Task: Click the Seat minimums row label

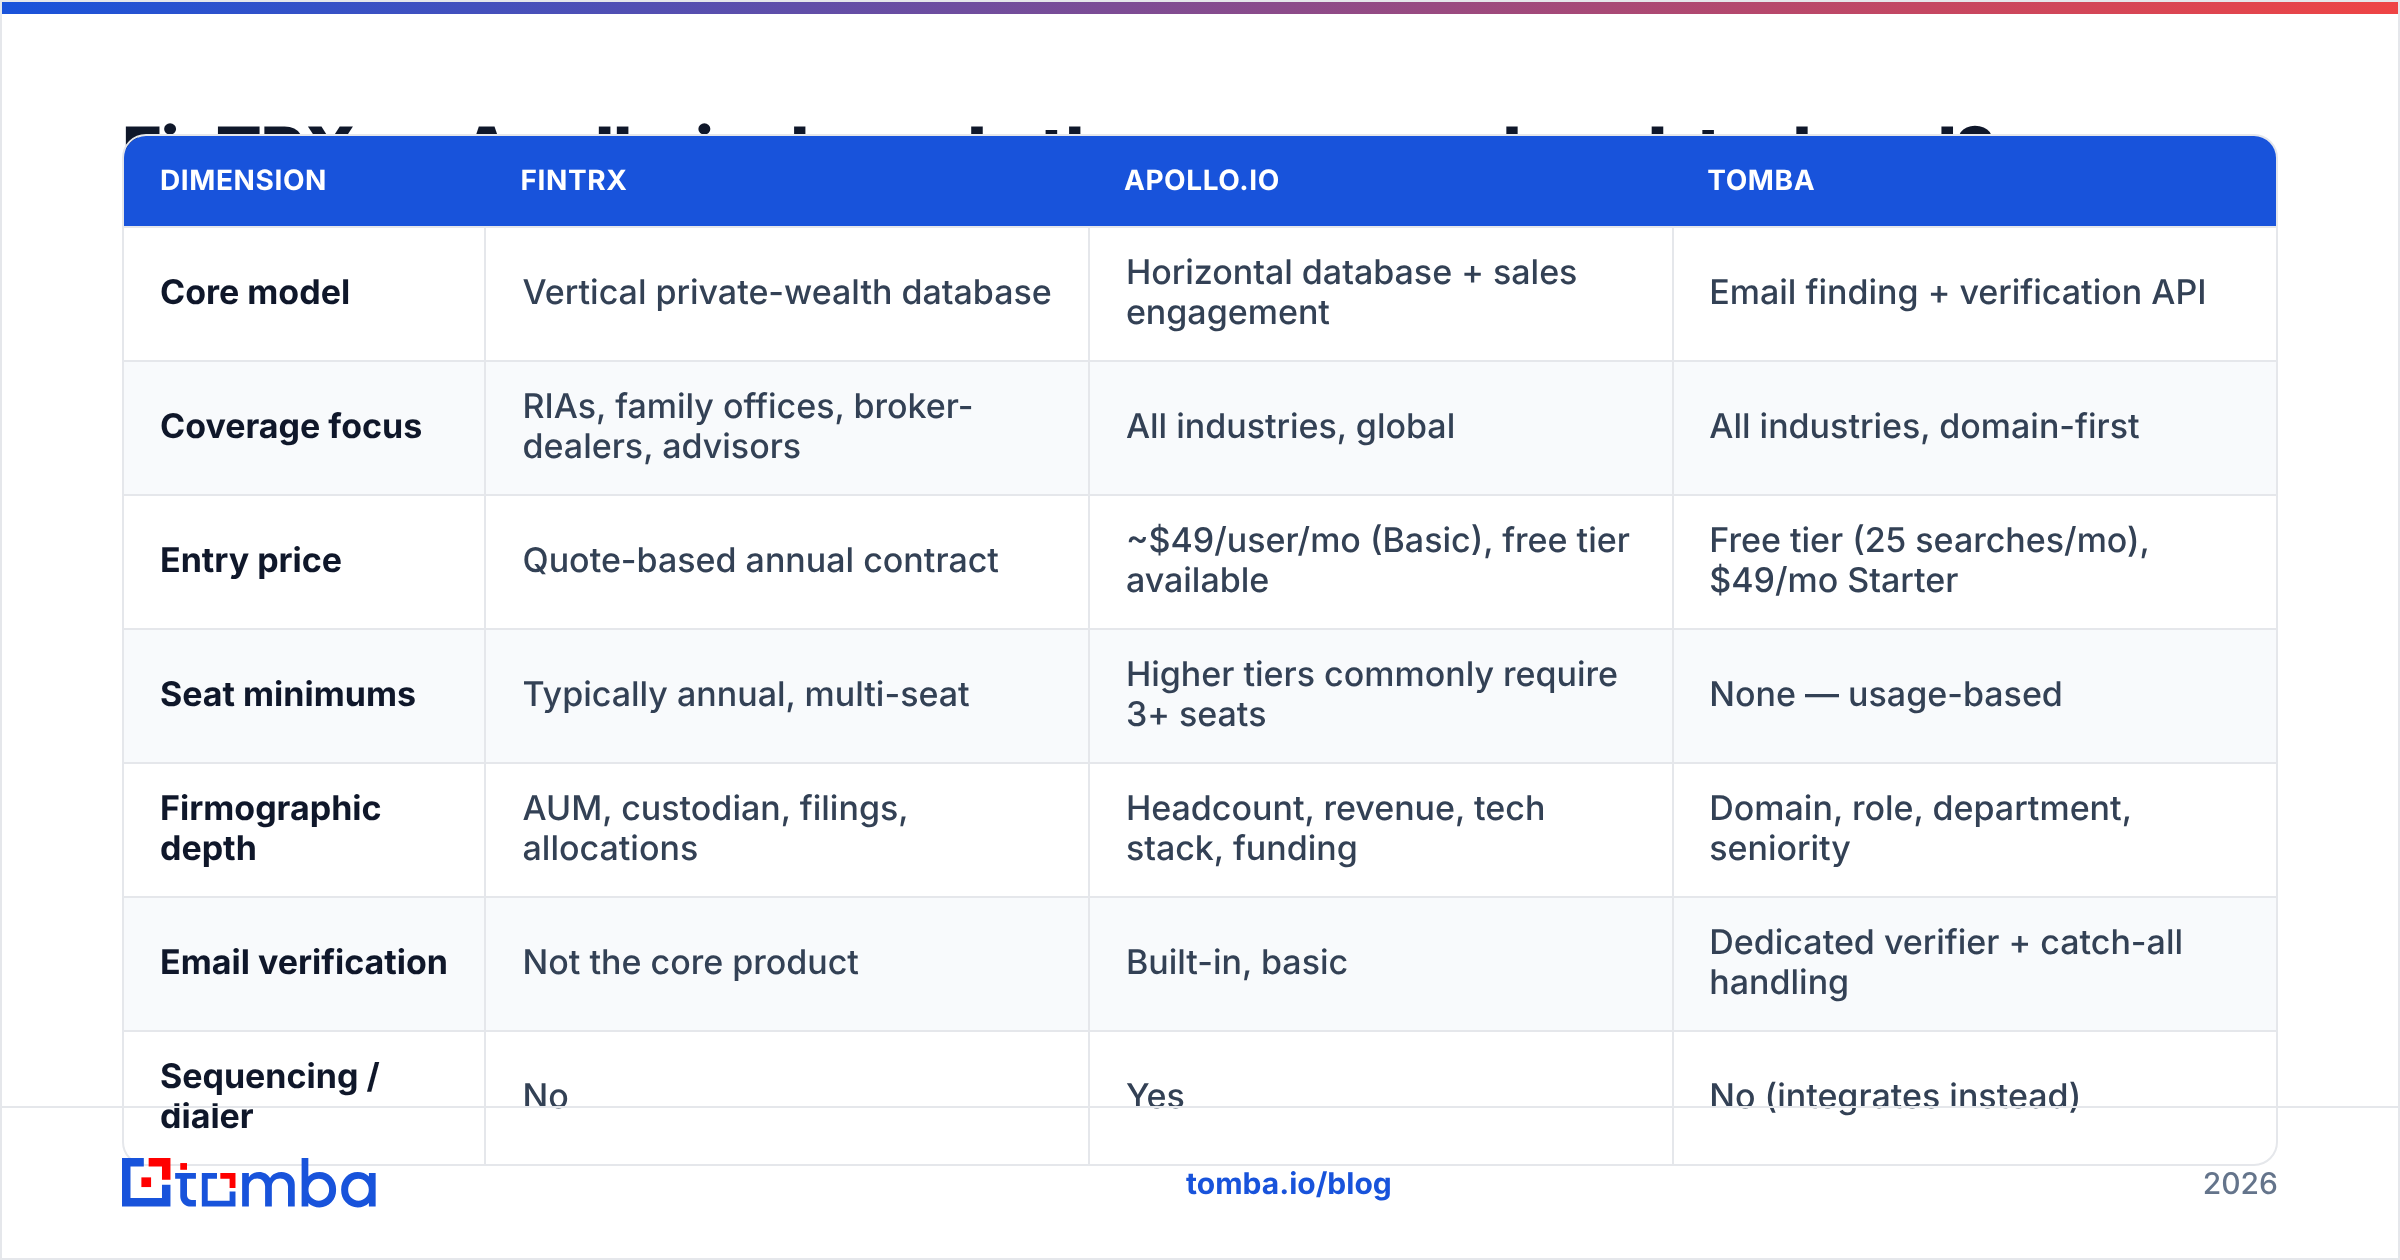Action: coord(288,694)
